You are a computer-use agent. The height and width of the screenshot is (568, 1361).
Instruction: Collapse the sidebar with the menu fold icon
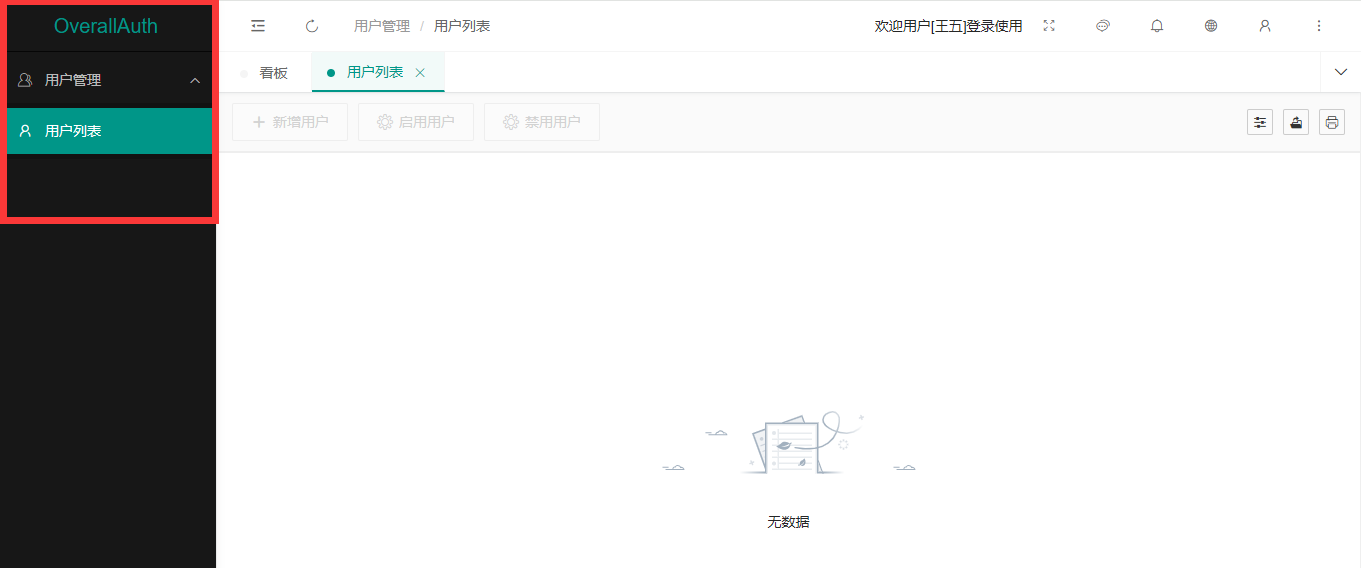(x=258, y=26)
